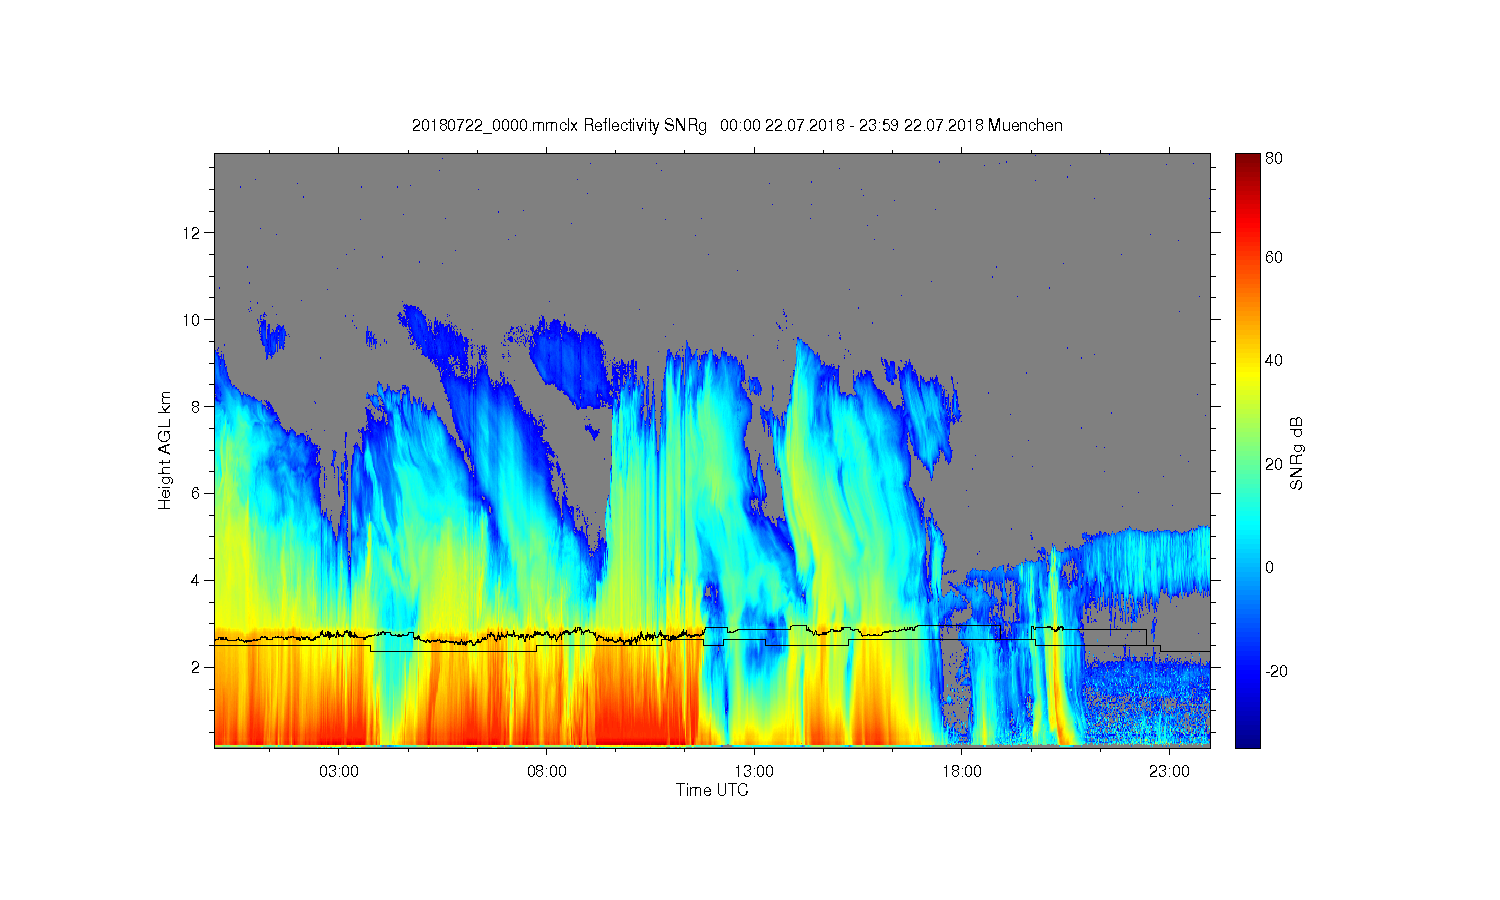The width and height of the screenshot is (1500, 900).
Task: Click the 'Height AGL km' axis label
Action: [x=165, y=450]
